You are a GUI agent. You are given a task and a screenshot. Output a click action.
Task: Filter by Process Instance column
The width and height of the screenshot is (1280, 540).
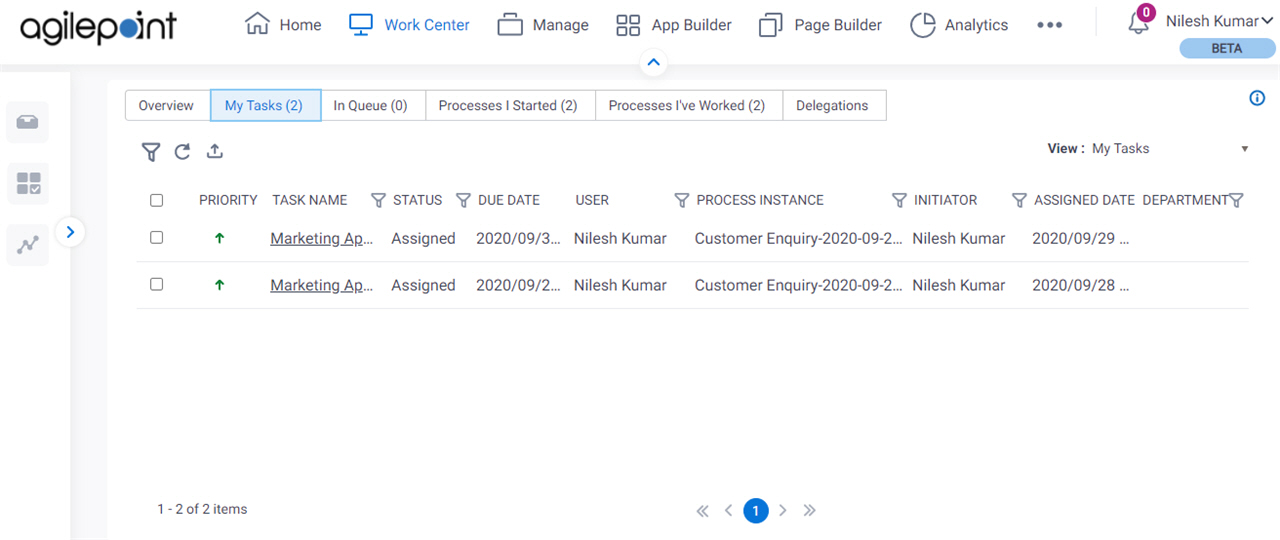(x=899, y=200)
